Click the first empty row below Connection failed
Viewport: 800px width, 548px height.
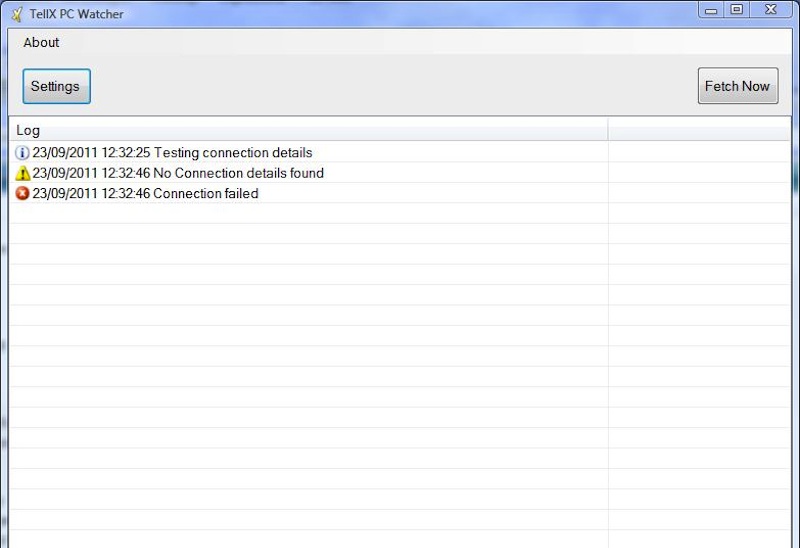(300, 214)
